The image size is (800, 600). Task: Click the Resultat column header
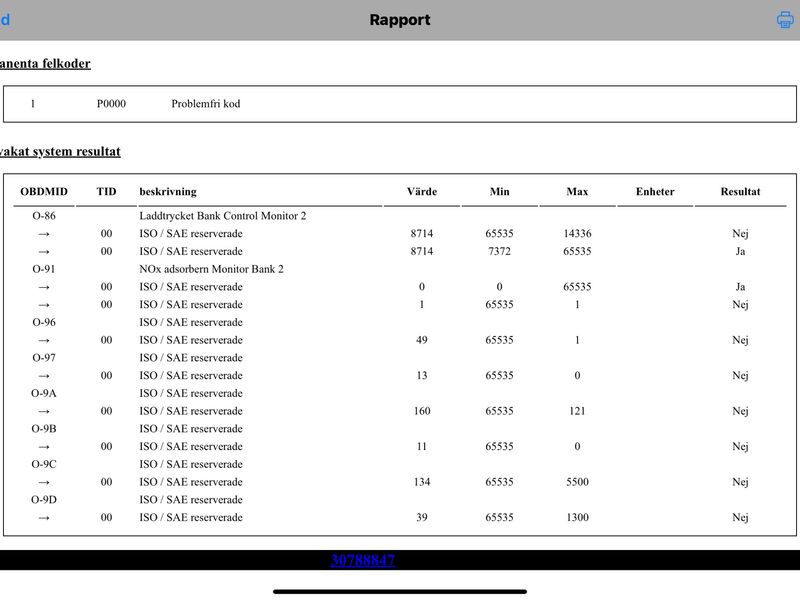[x=740, y=192]
